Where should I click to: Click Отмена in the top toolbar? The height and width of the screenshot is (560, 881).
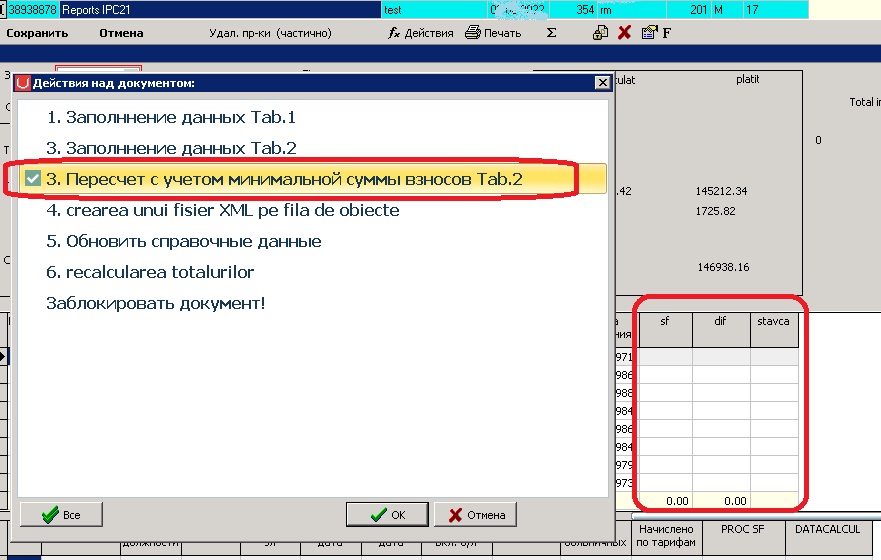tap(121, 33)
